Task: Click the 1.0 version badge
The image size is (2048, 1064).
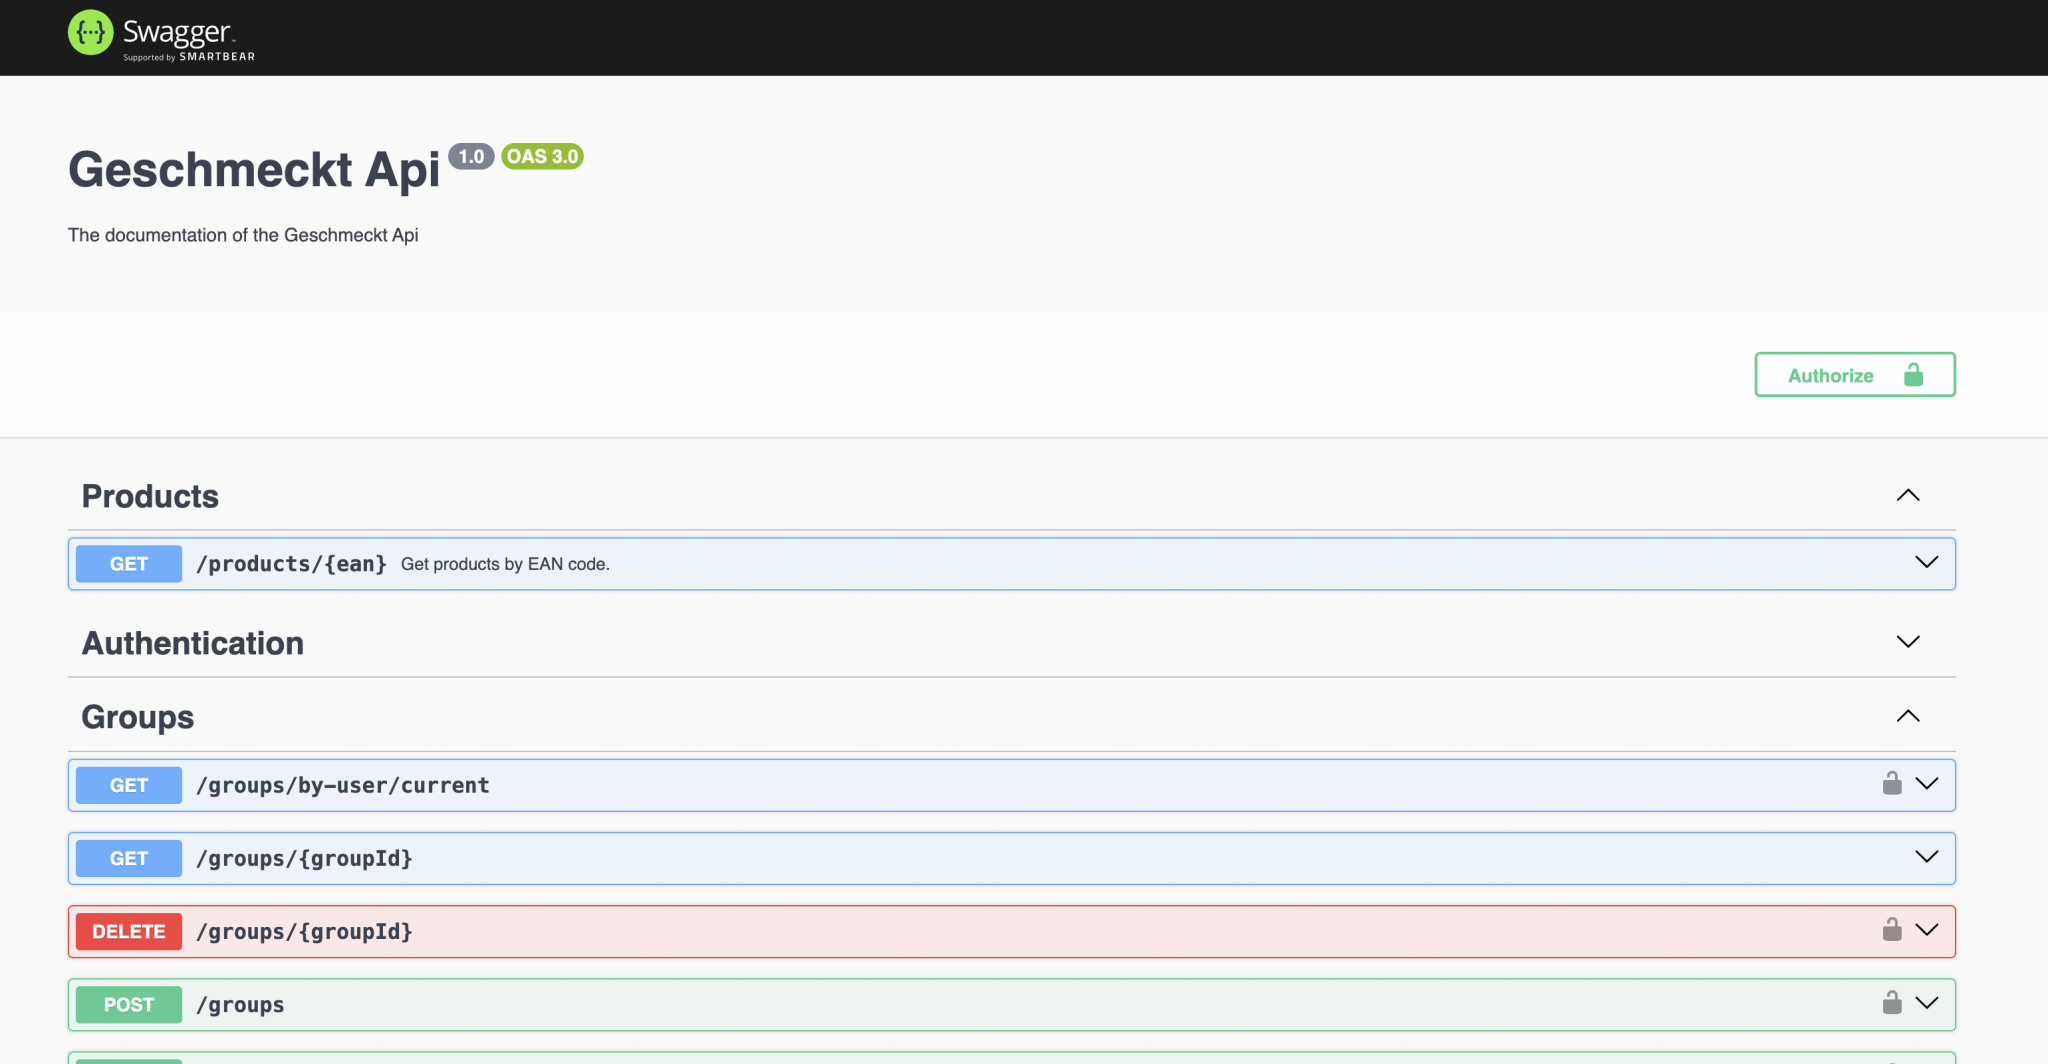Action: (x=471, y=157)
